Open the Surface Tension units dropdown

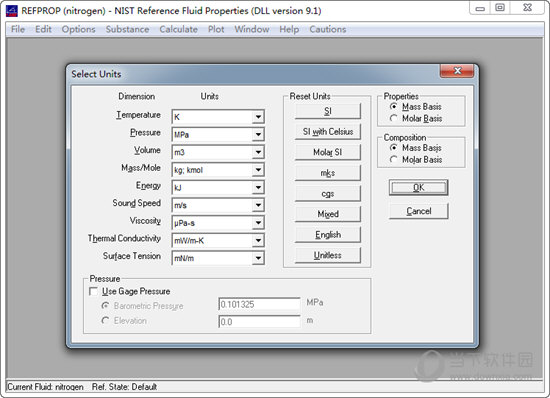tap(258, 258)
